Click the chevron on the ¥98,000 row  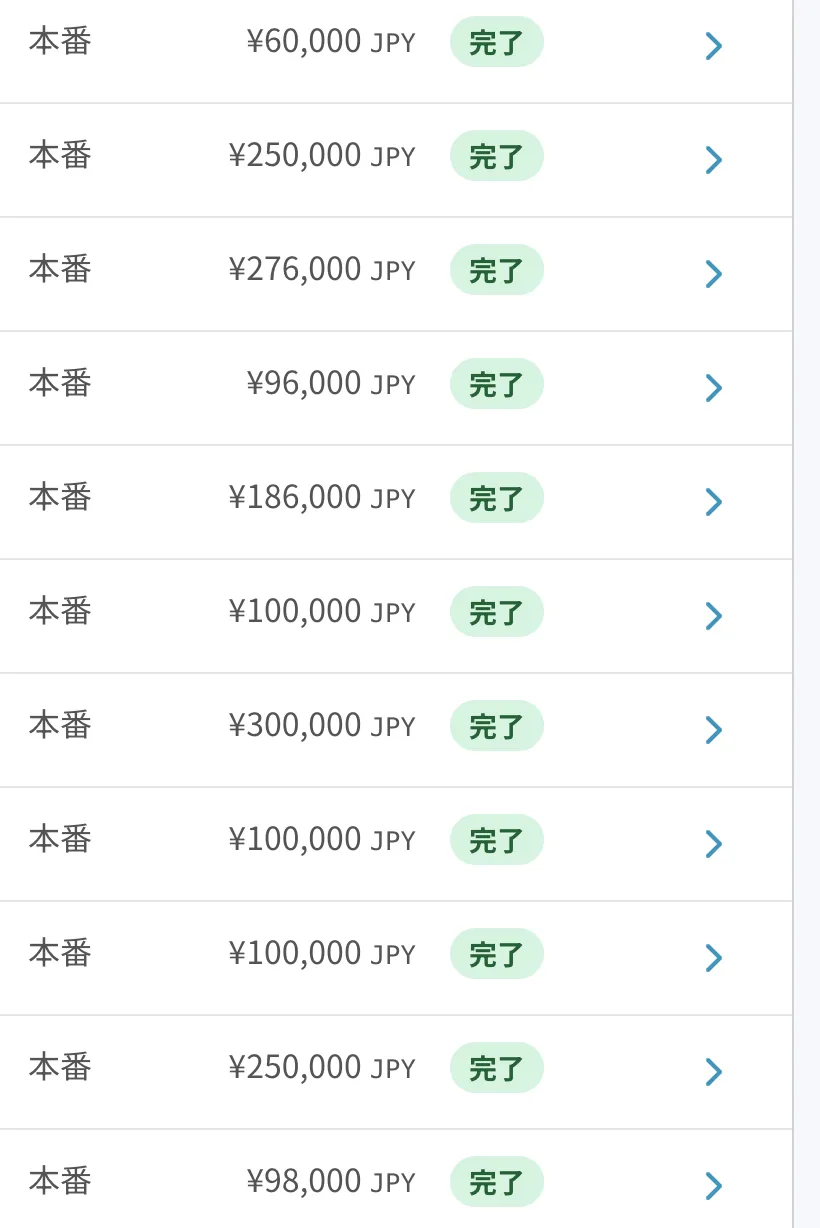713,1185
